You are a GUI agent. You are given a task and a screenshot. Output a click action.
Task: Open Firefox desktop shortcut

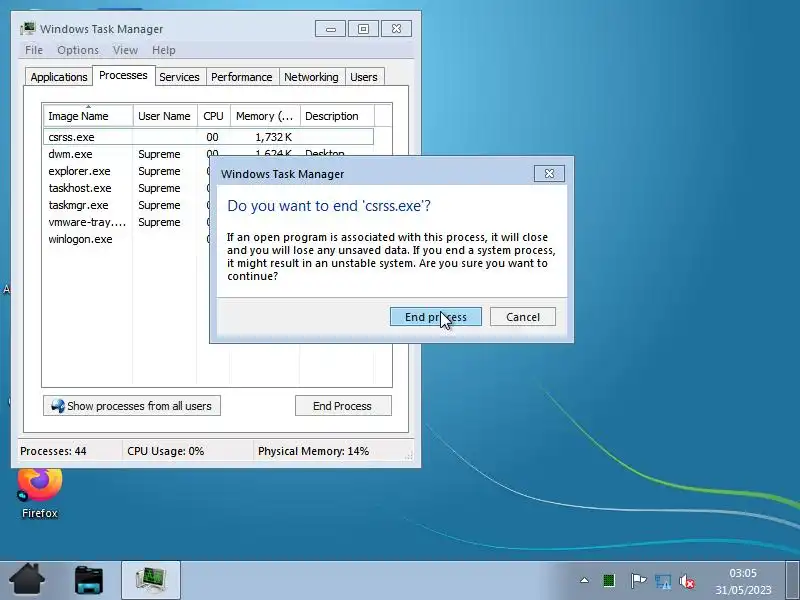click(39, 493)
